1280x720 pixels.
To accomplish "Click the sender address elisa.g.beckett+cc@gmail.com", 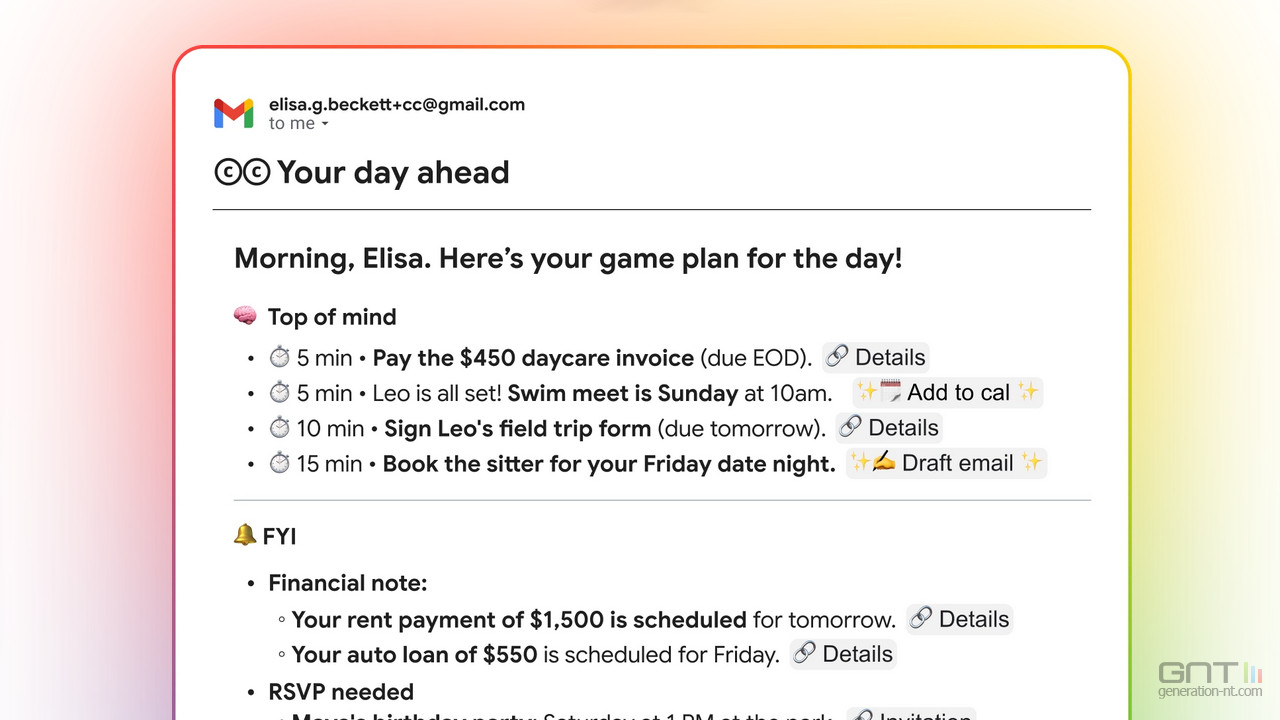I will point(396,104).
